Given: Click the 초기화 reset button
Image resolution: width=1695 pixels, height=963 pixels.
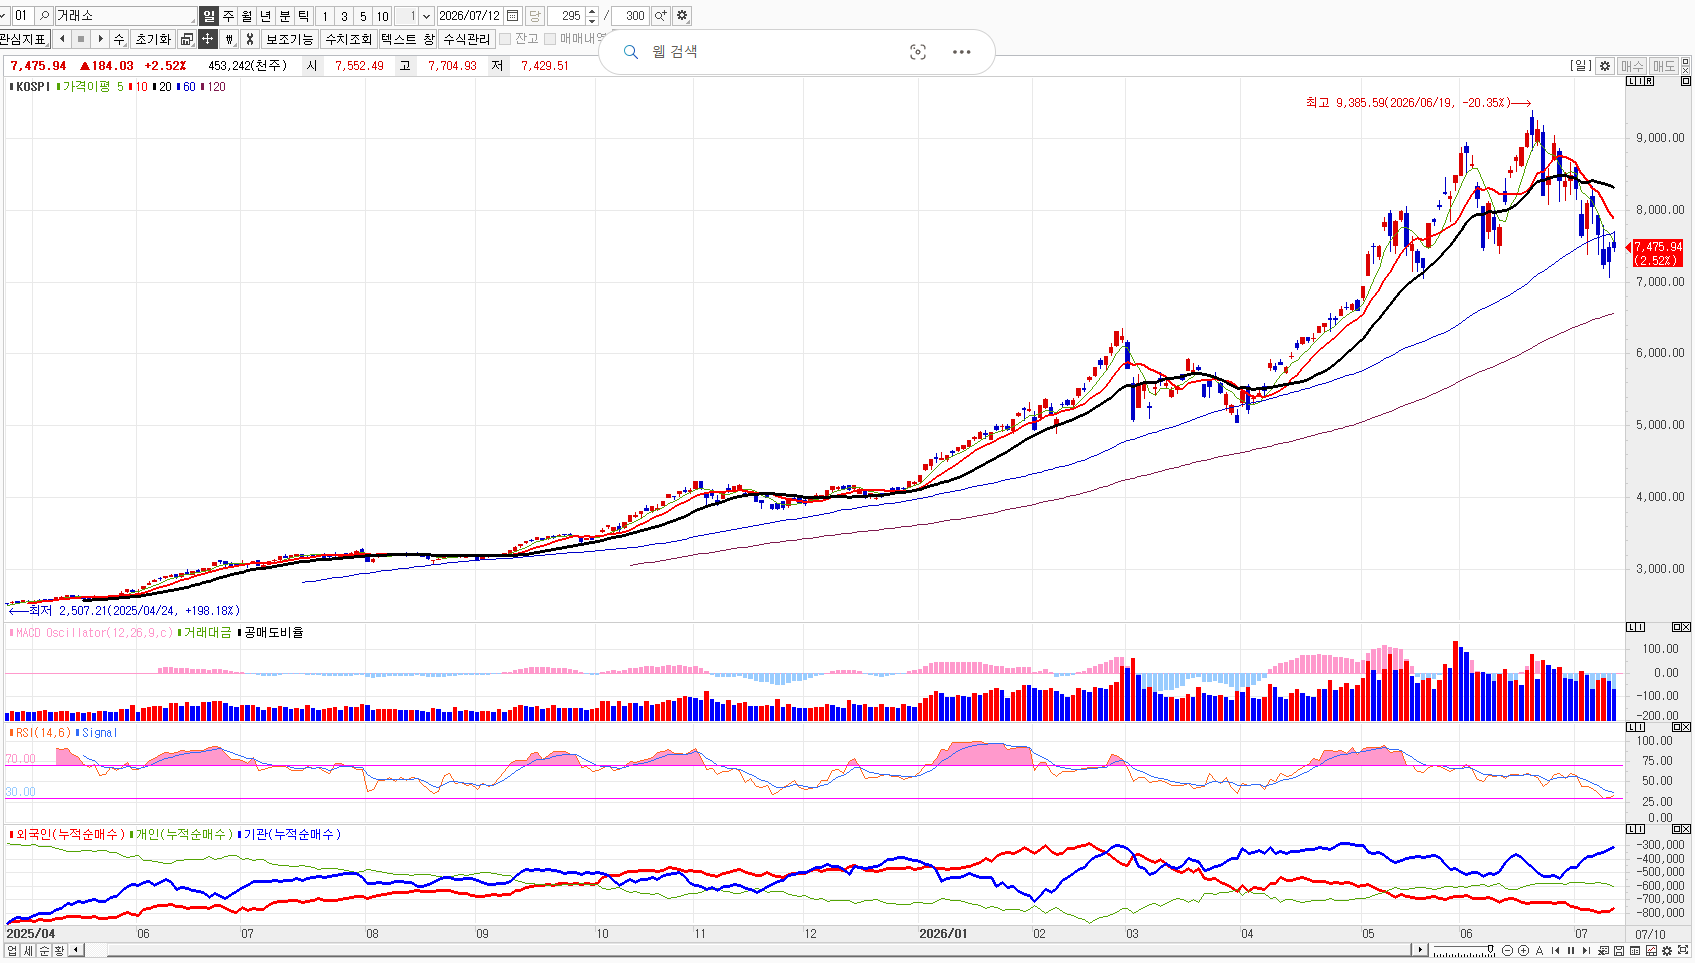Looking at the screenshot, I should click(x=153, y=39).
